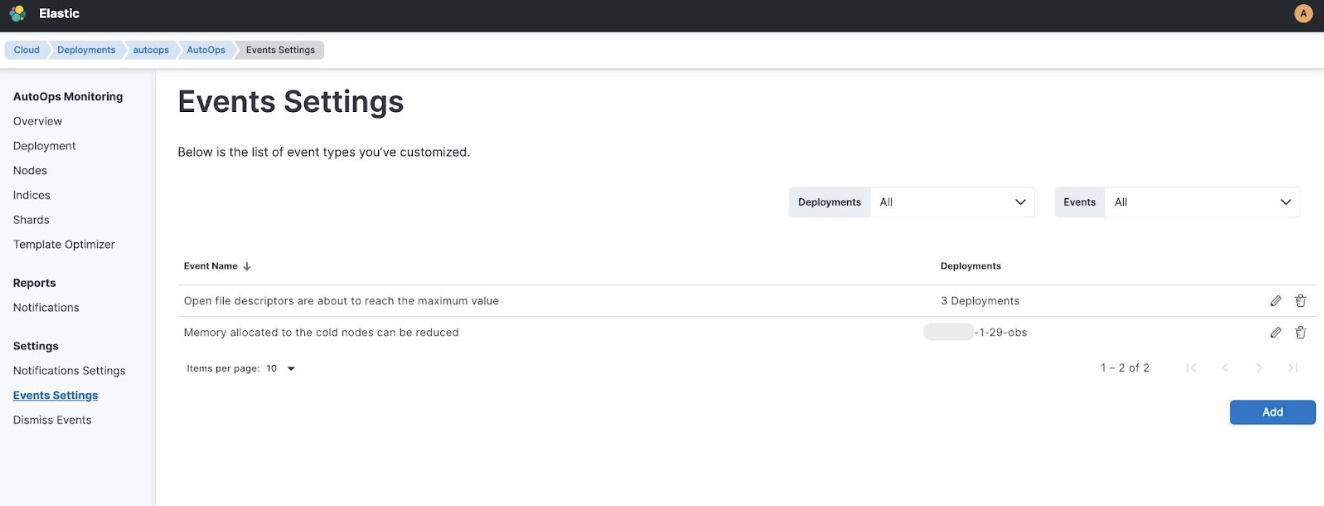Go to first page of events
1324x506 pixels.
pyautogui.click(x=1191, y=368)
